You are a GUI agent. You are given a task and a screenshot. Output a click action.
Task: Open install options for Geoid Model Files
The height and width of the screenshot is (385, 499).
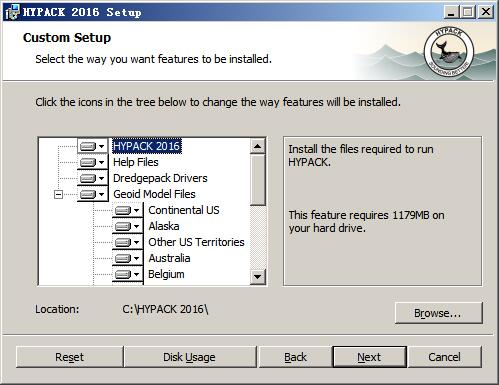tap(92, 194)
